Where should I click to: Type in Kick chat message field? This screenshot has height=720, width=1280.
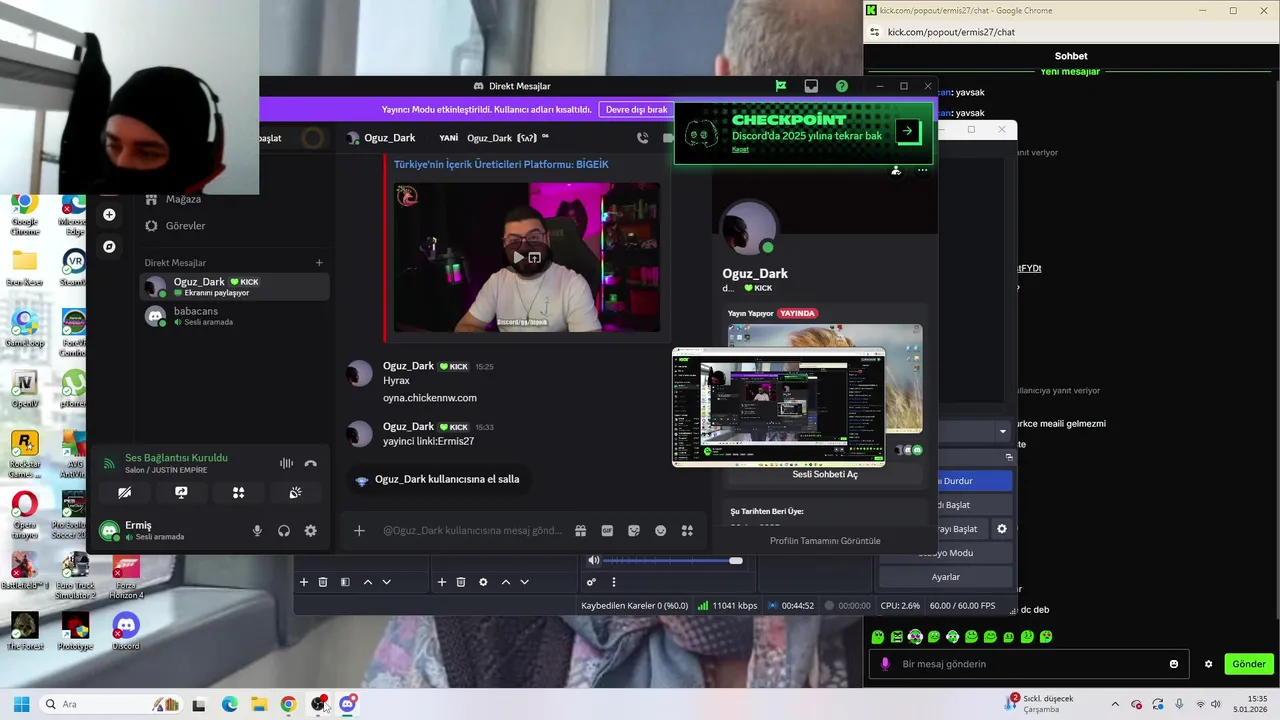1028,664
